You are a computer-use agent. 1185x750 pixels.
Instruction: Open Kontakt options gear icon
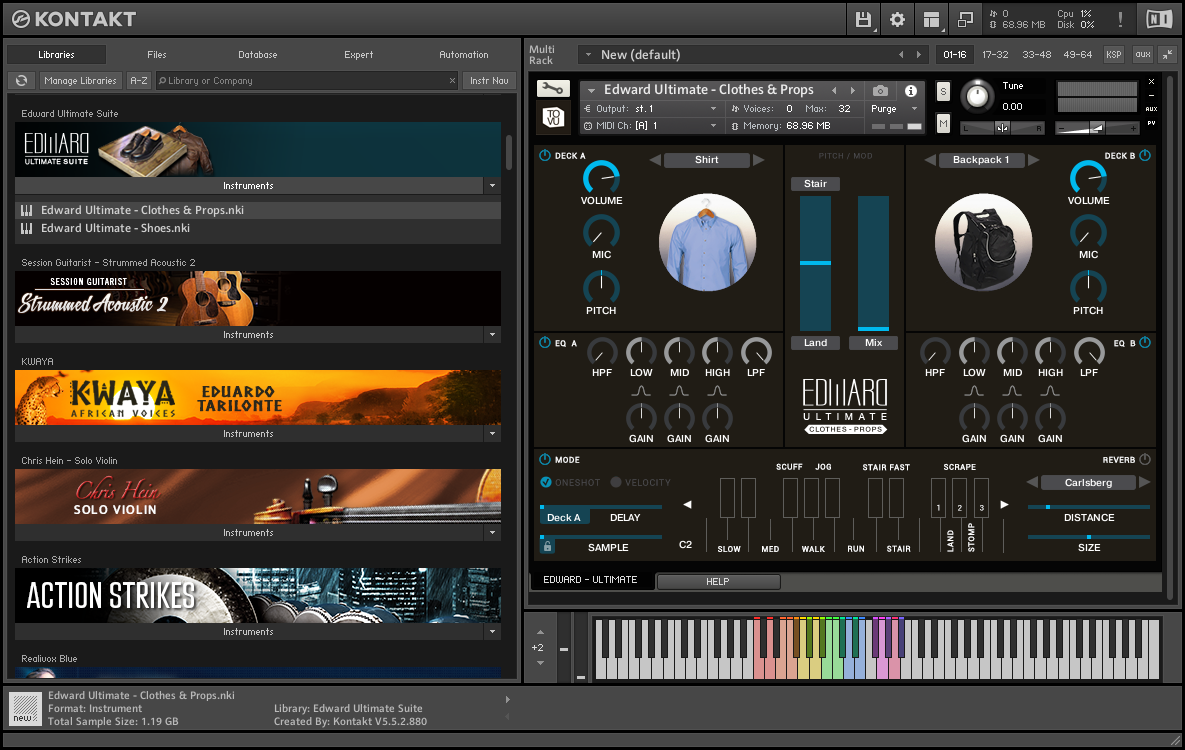[897, 20]
